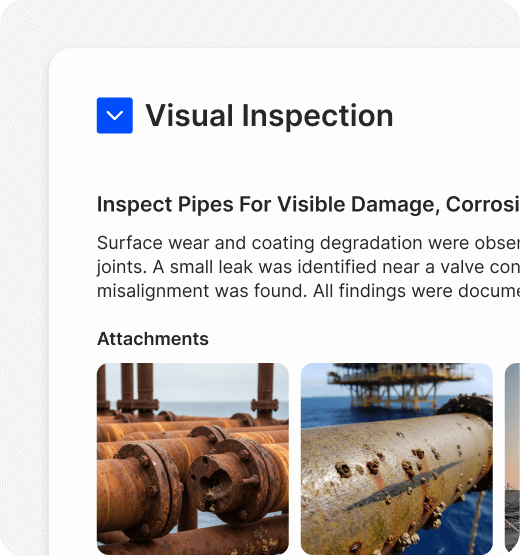The width and height of the screenshot is (520, 556).
Task: Open the rusty flanged pipes attachment
Action: pyautogui.click(x=193, y=459)
